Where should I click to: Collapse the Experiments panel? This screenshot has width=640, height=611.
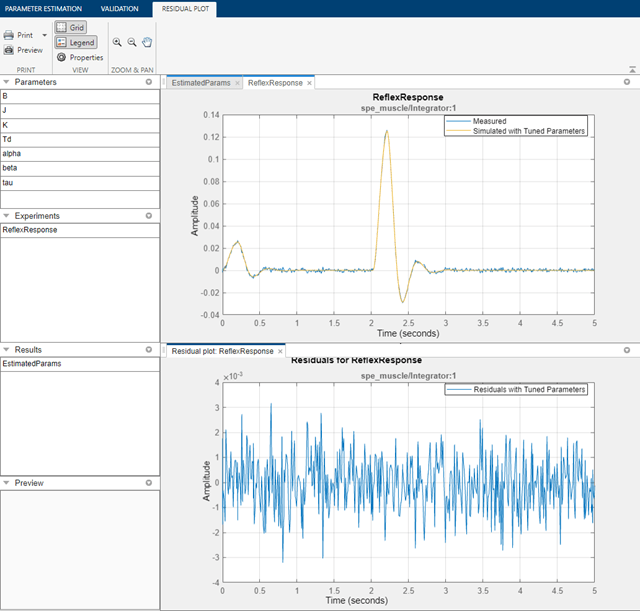tap(6, 216)
